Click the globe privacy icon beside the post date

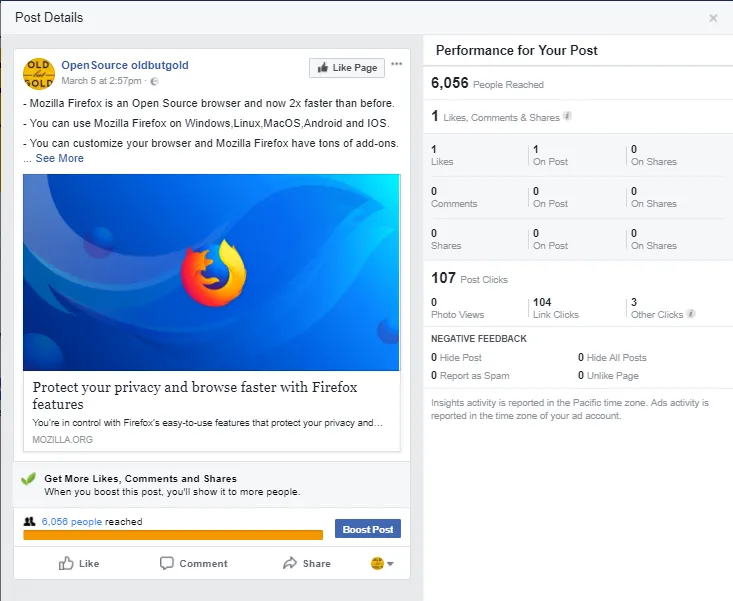point(154,81)
